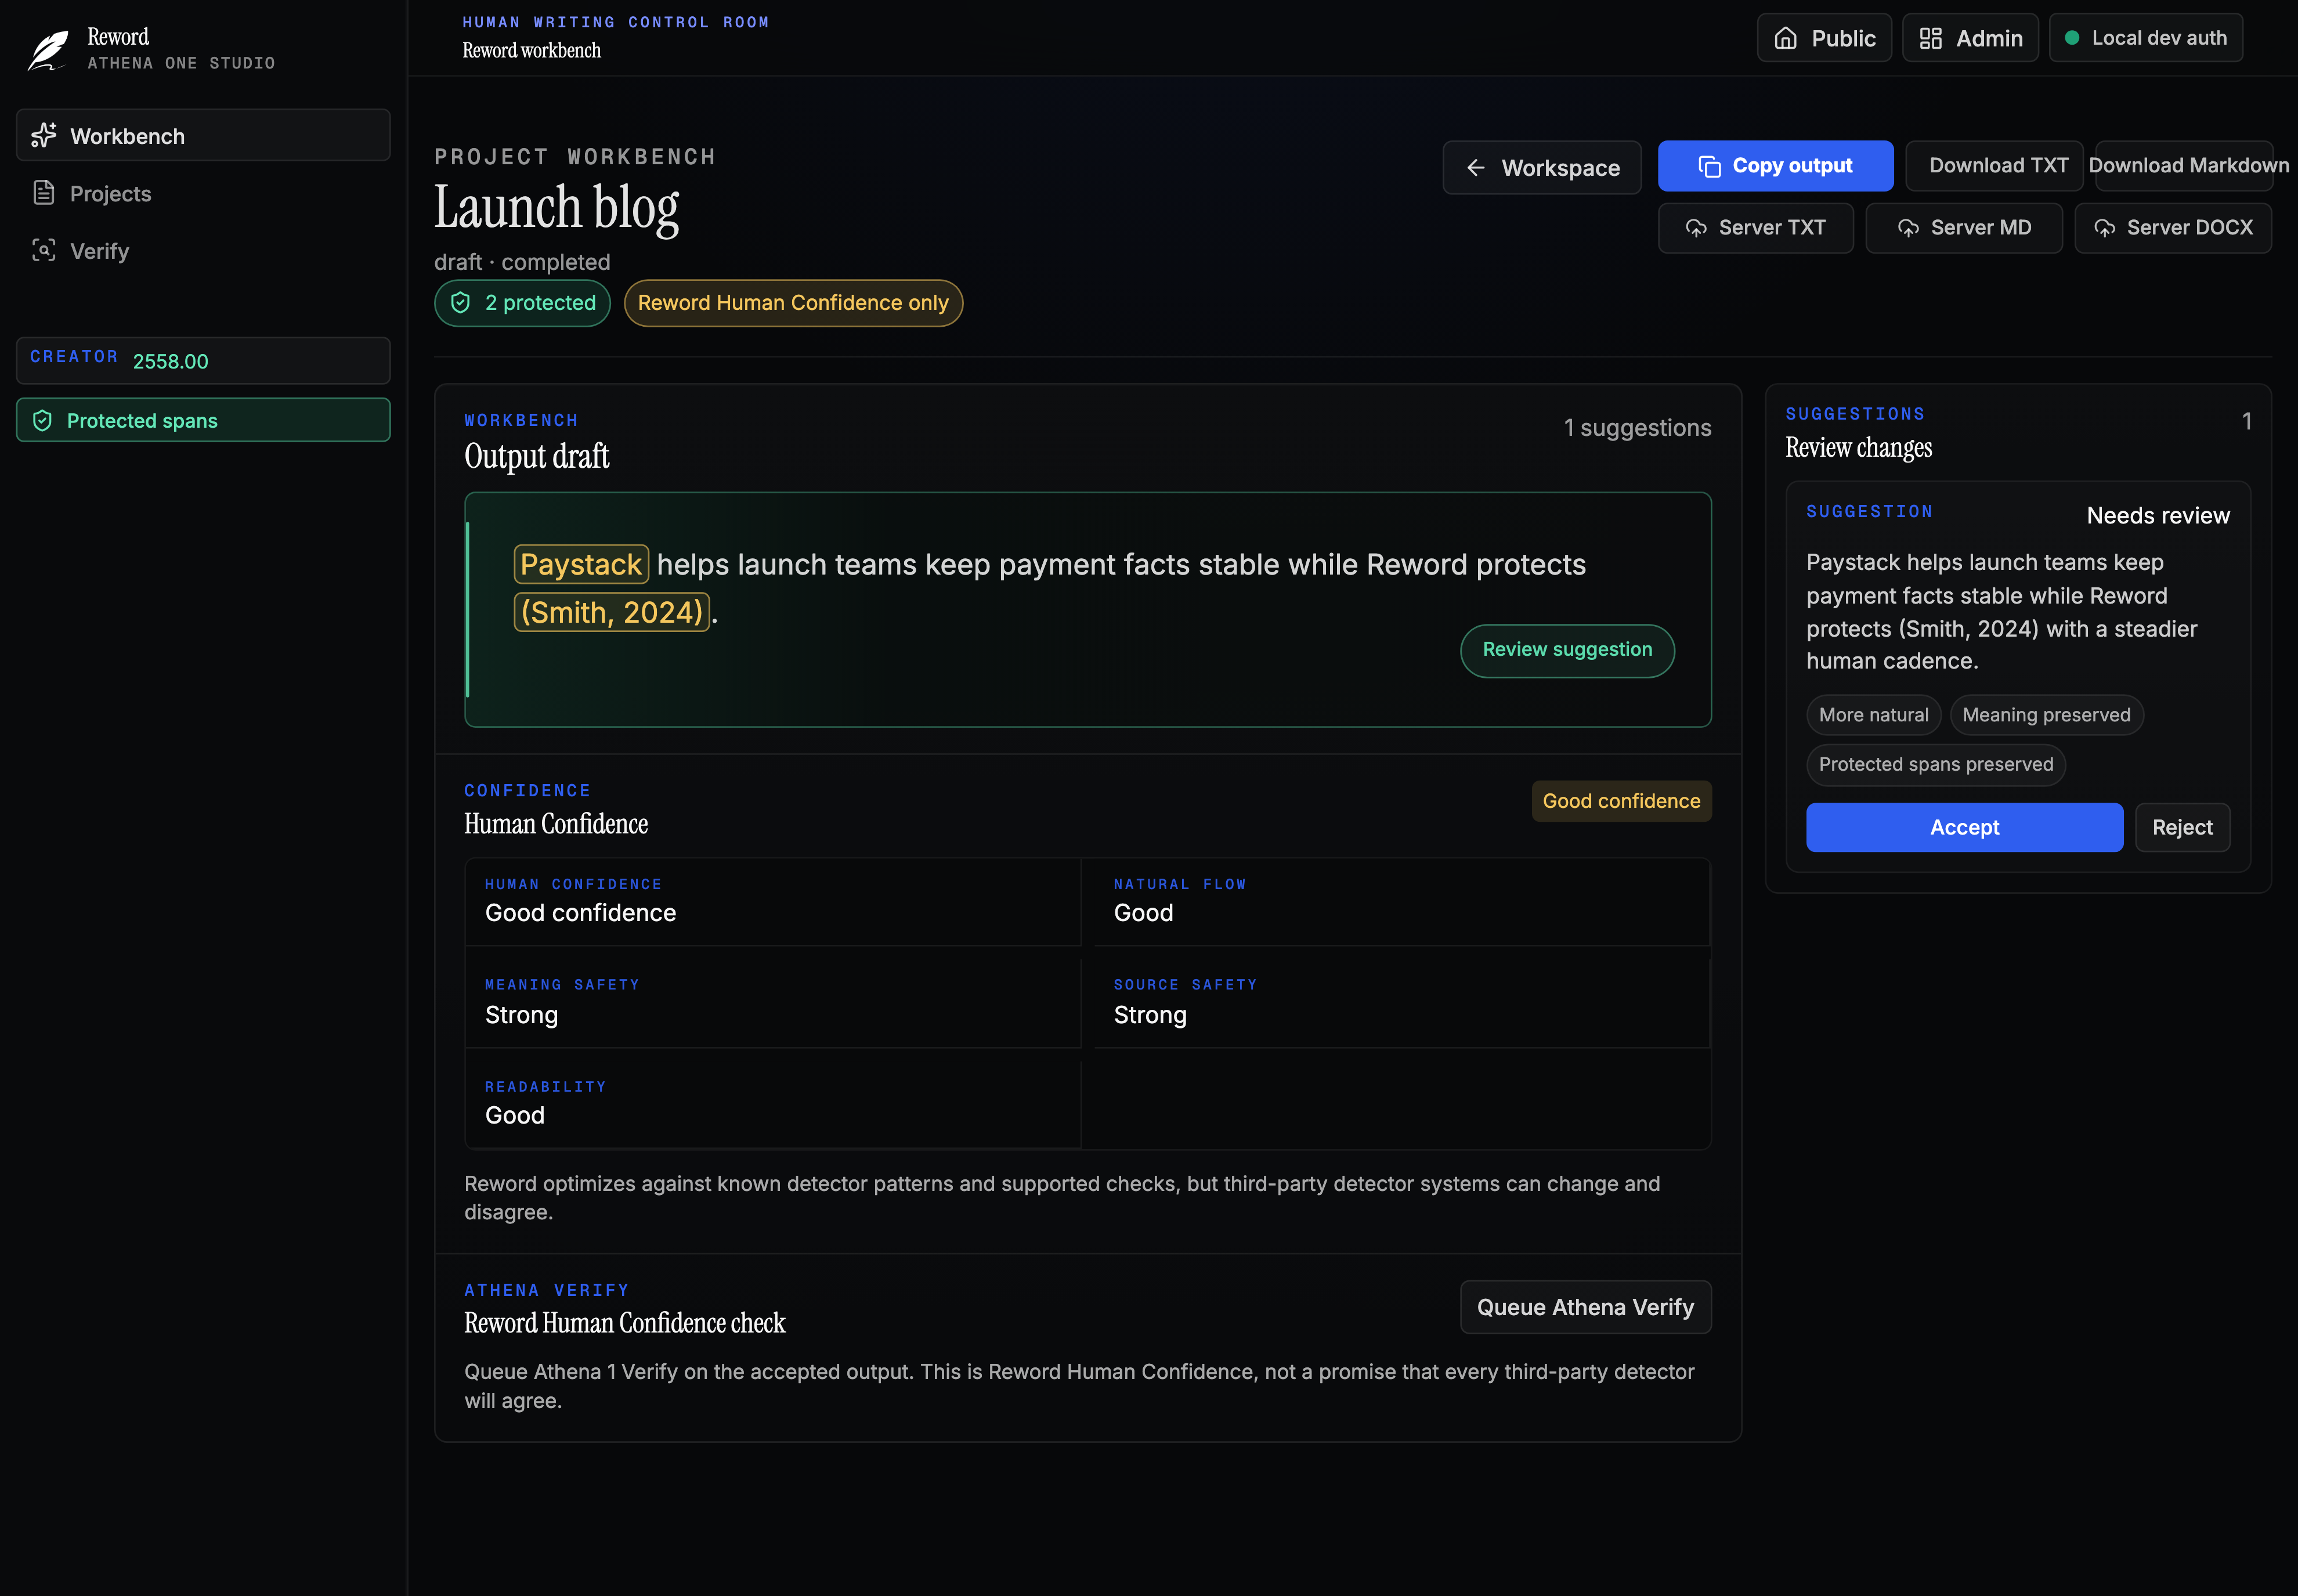
Task: Copy the output draft
Action: coord(1775,166)
